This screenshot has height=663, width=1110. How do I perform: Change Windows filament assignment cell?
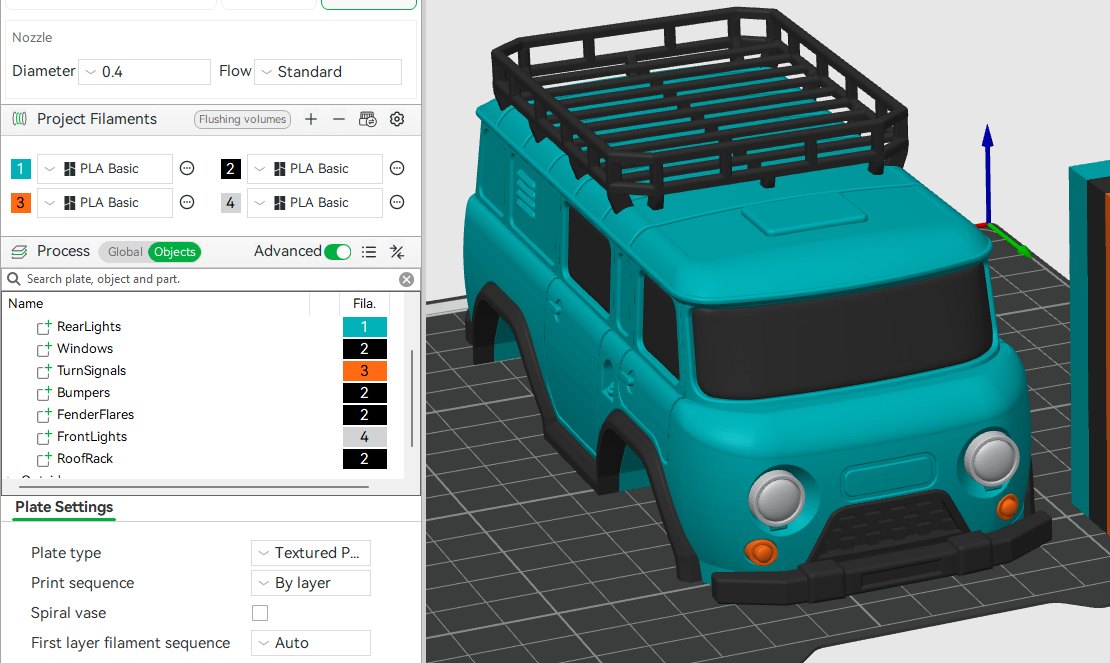(x=365, y=349)
